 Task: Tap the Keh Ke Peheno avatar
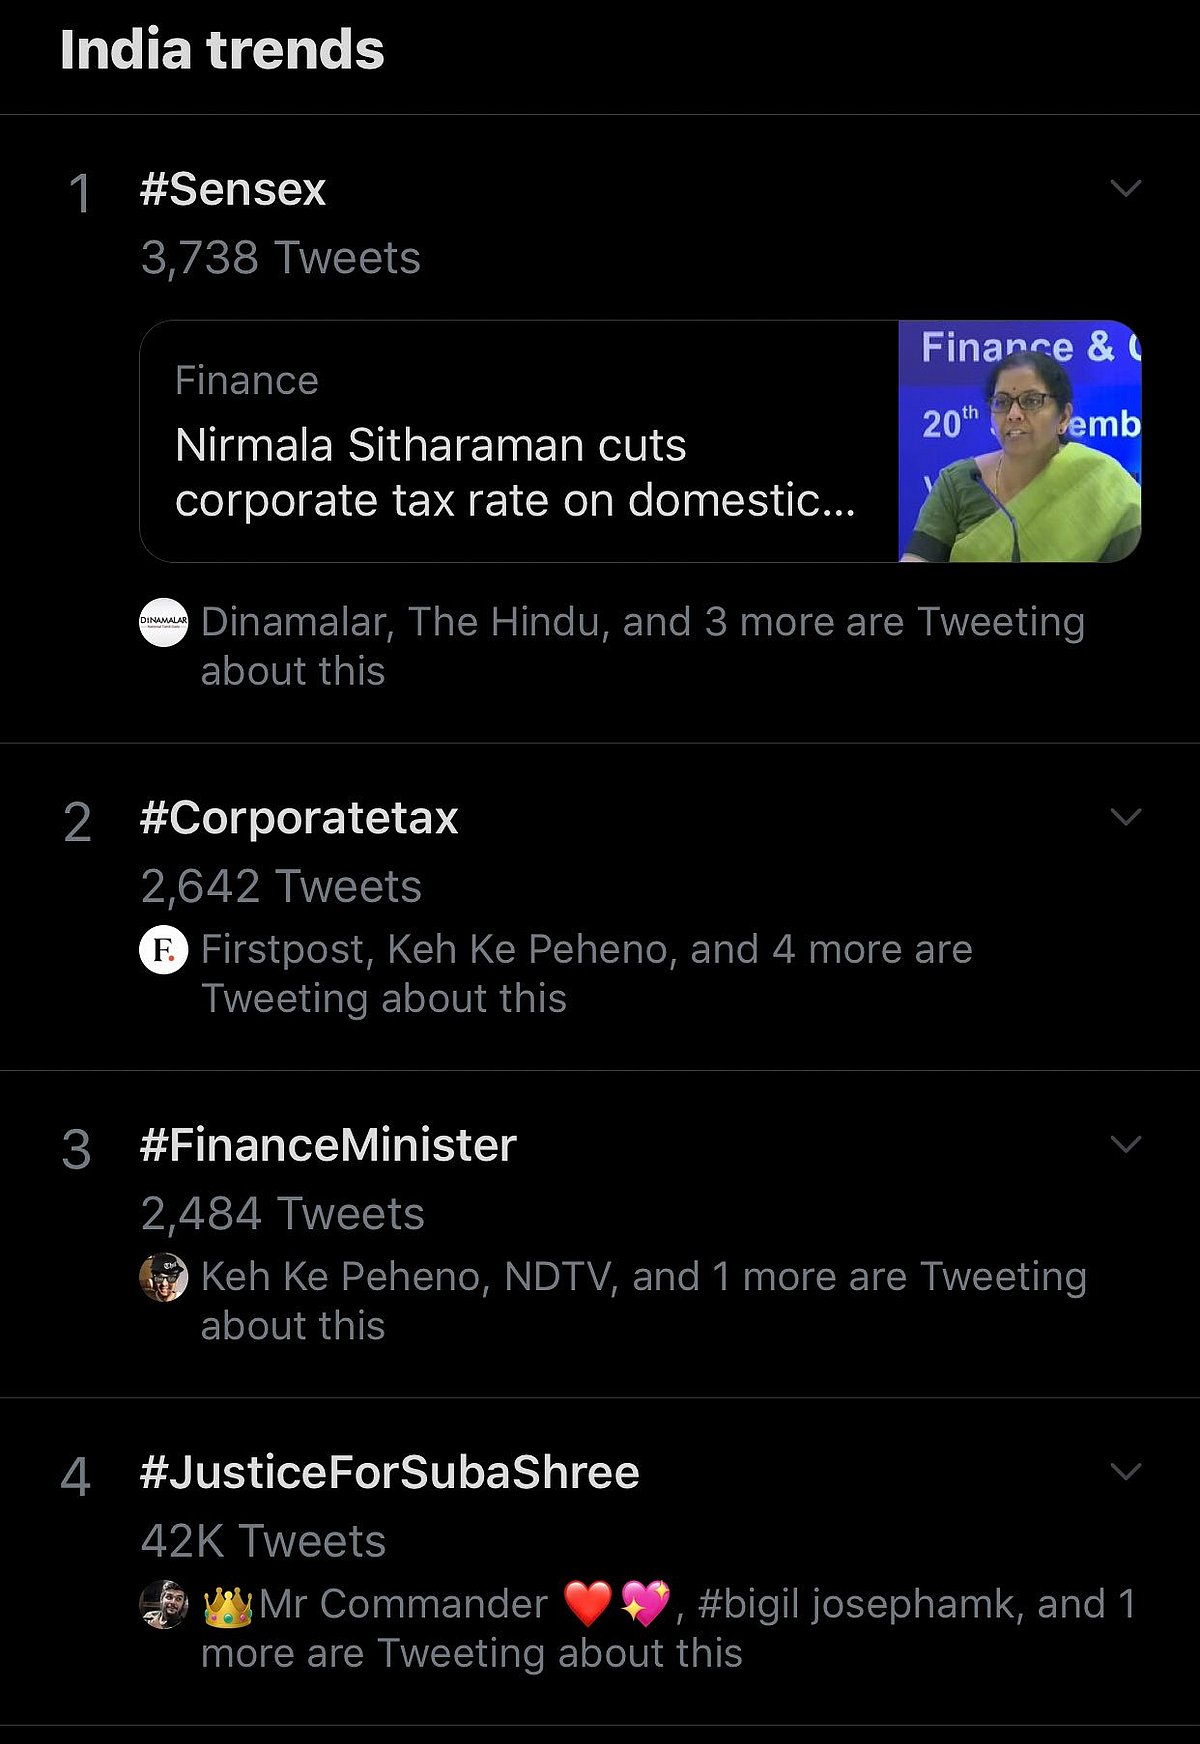pyautogui.click(x=163, y=1277)
